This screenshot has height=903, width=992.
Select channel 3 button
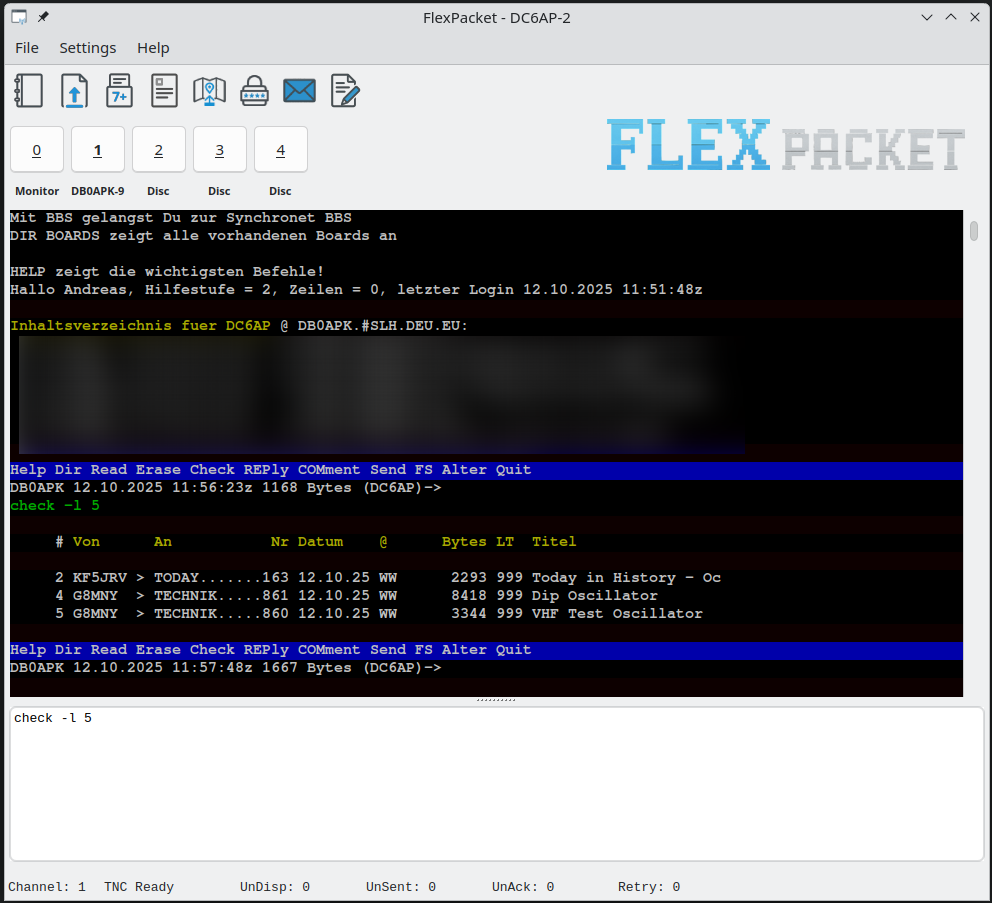(220, 150)
